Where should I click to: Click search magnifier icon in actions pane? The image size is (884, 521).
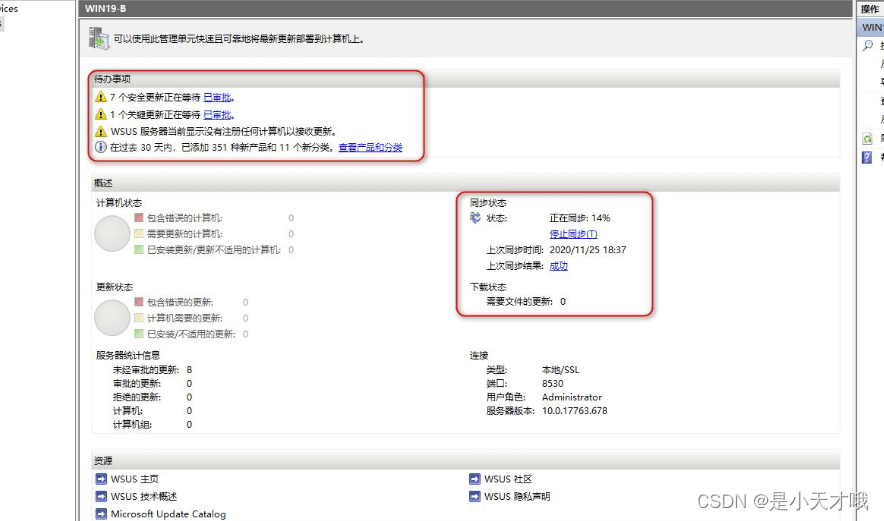[868, 46]
